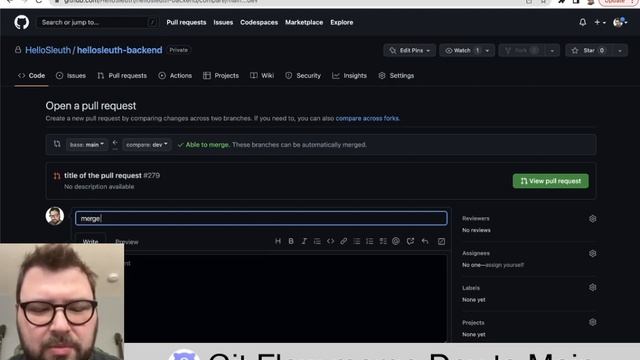Expand the Star lists arrow

click(620, 51)
